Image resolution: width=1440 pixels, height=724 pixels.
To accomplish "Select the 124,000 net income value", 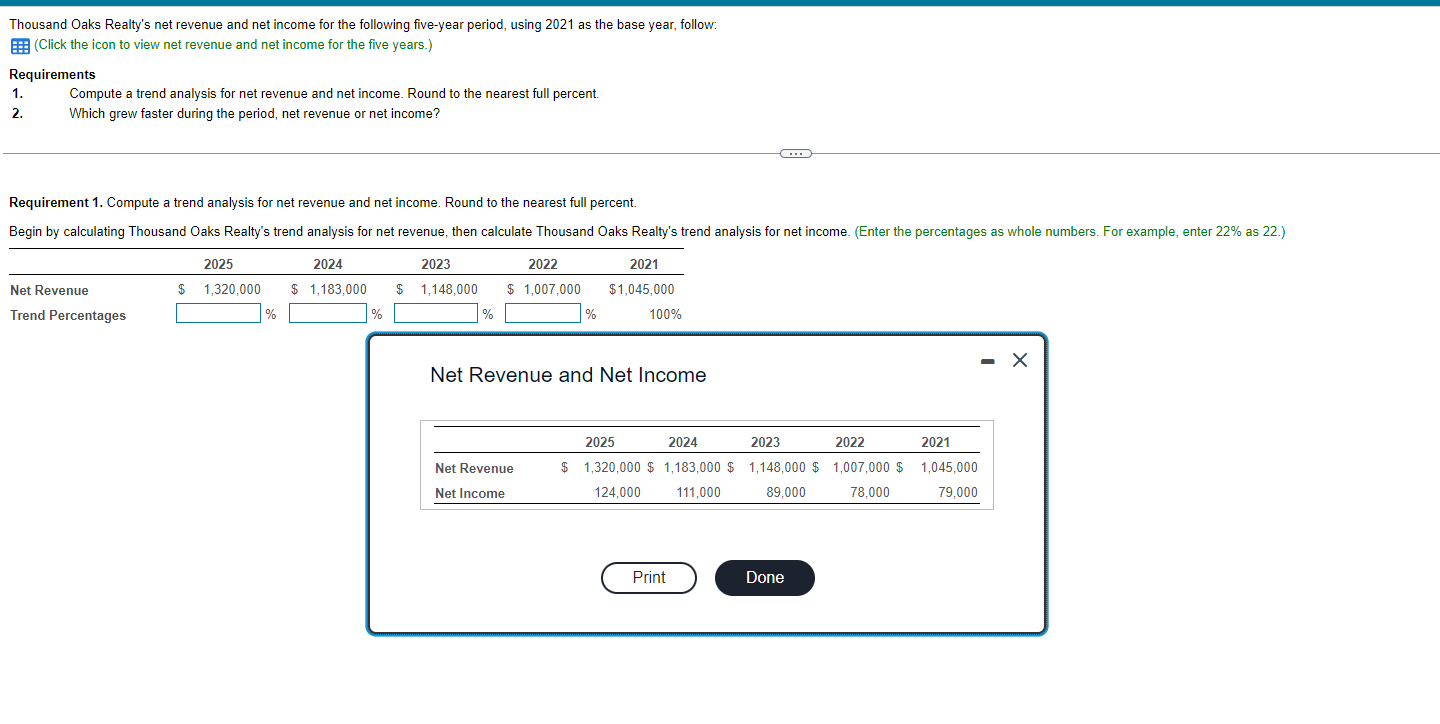I will point(617,493).
